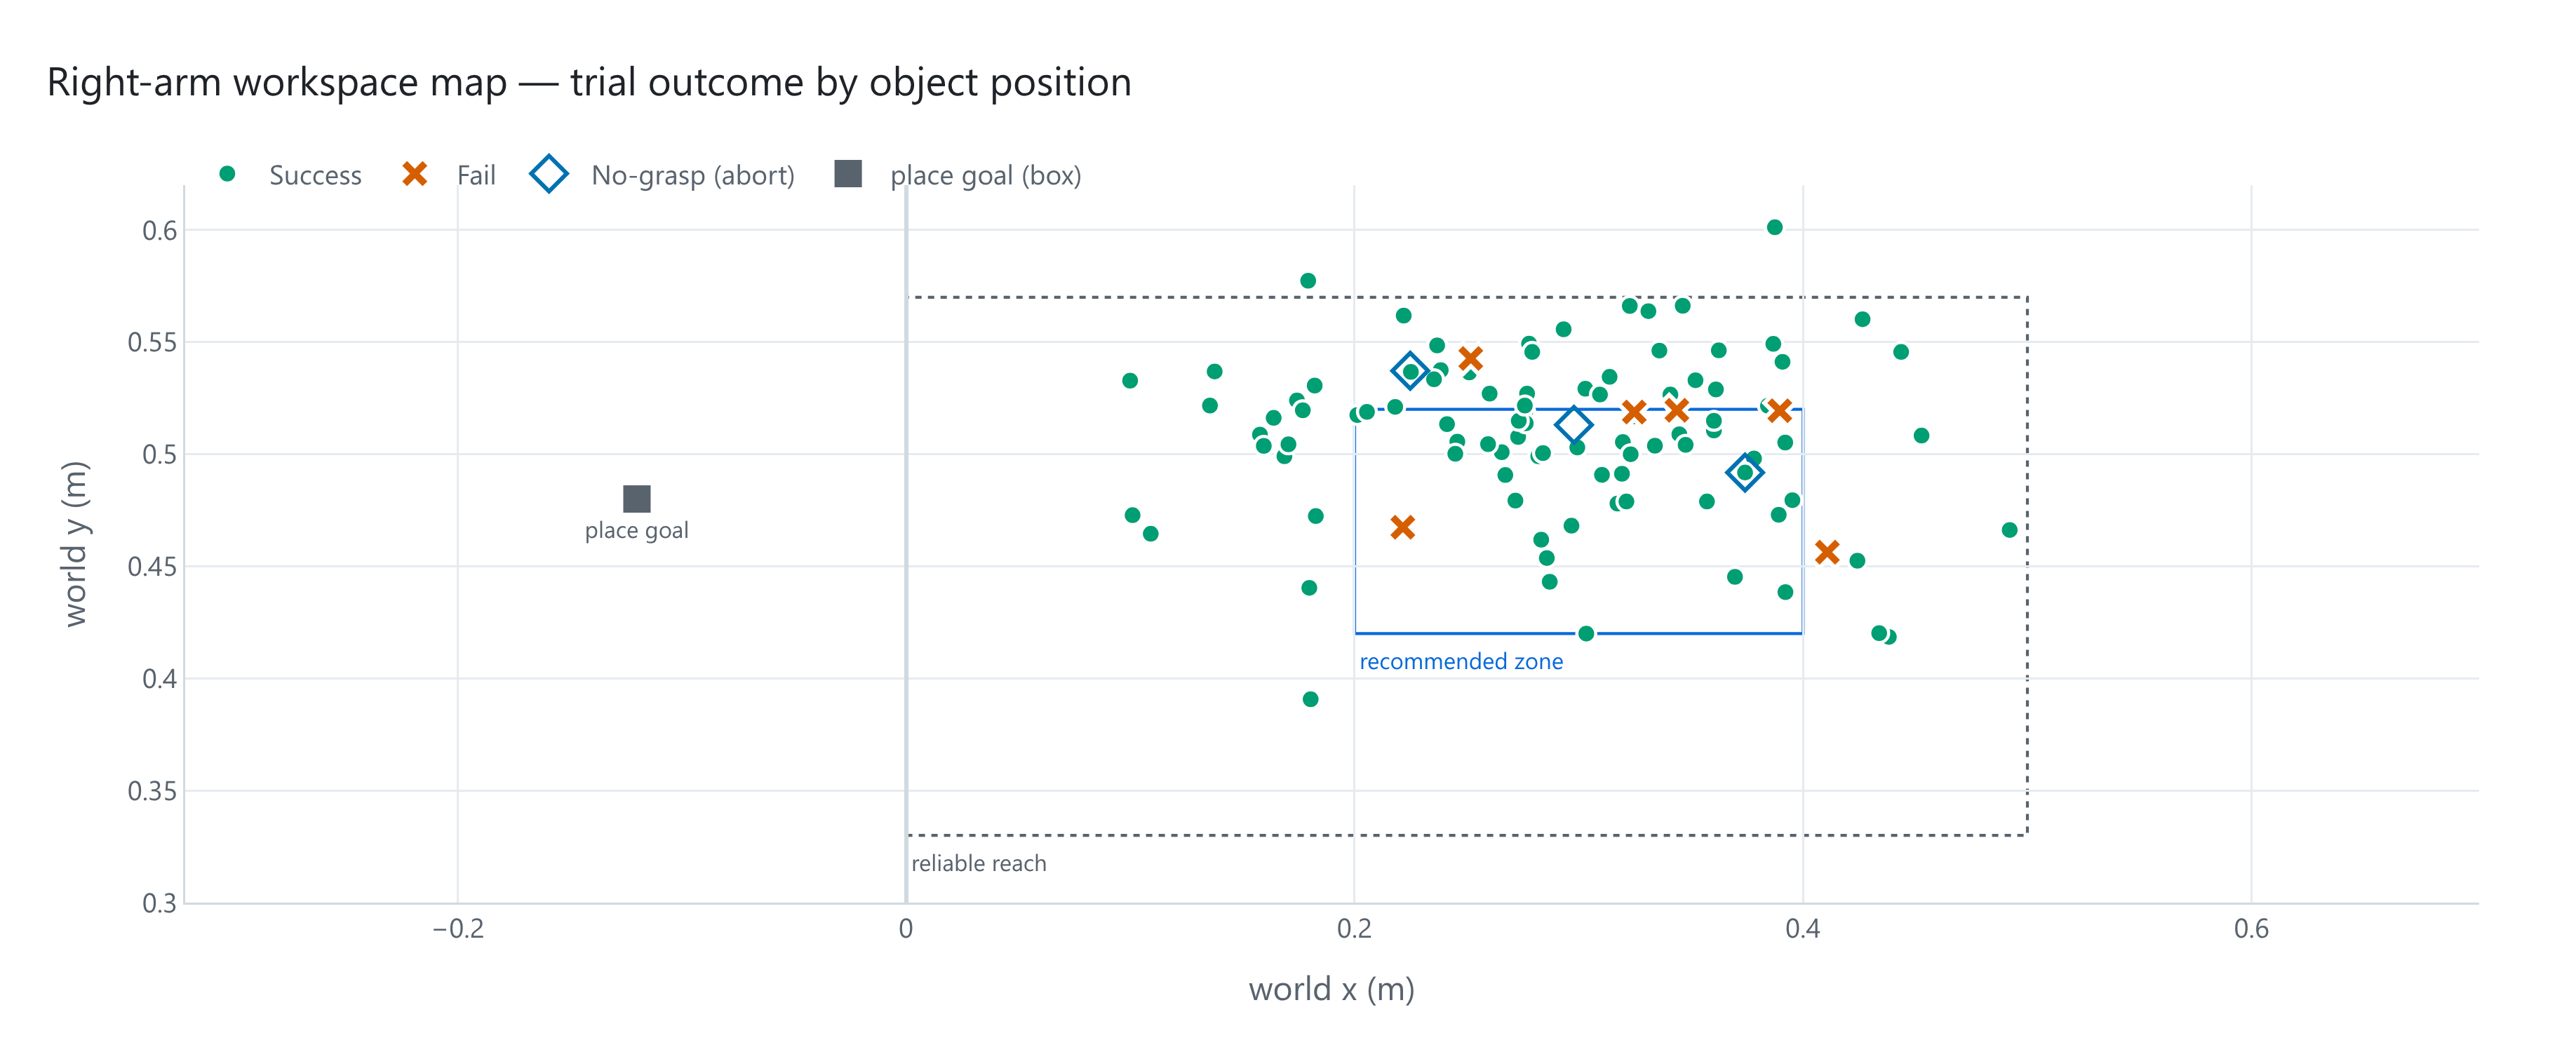Click the chart title text
The width and height of the screenshot is (2576, 1052).
(x=589, y=82)
